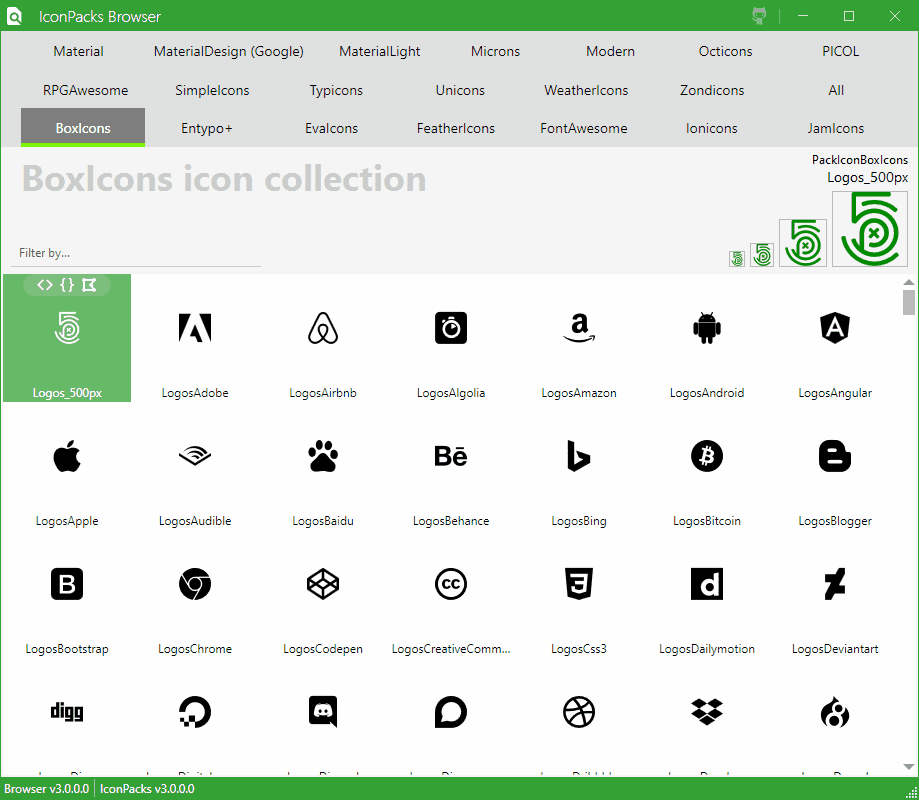The height and width of the screenshot is (800, 919).
Task: Switch to the Octicons tab
Action: [x=725, y=52]
